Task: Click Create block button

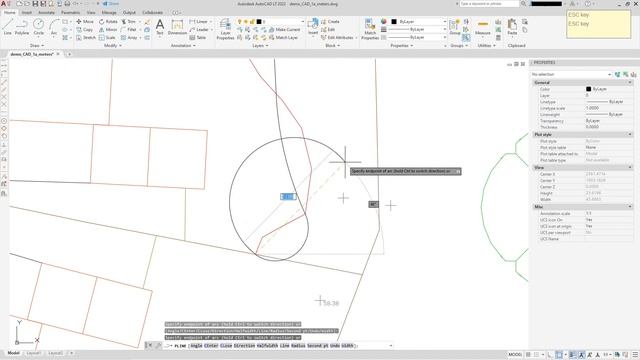Action: 330,22
